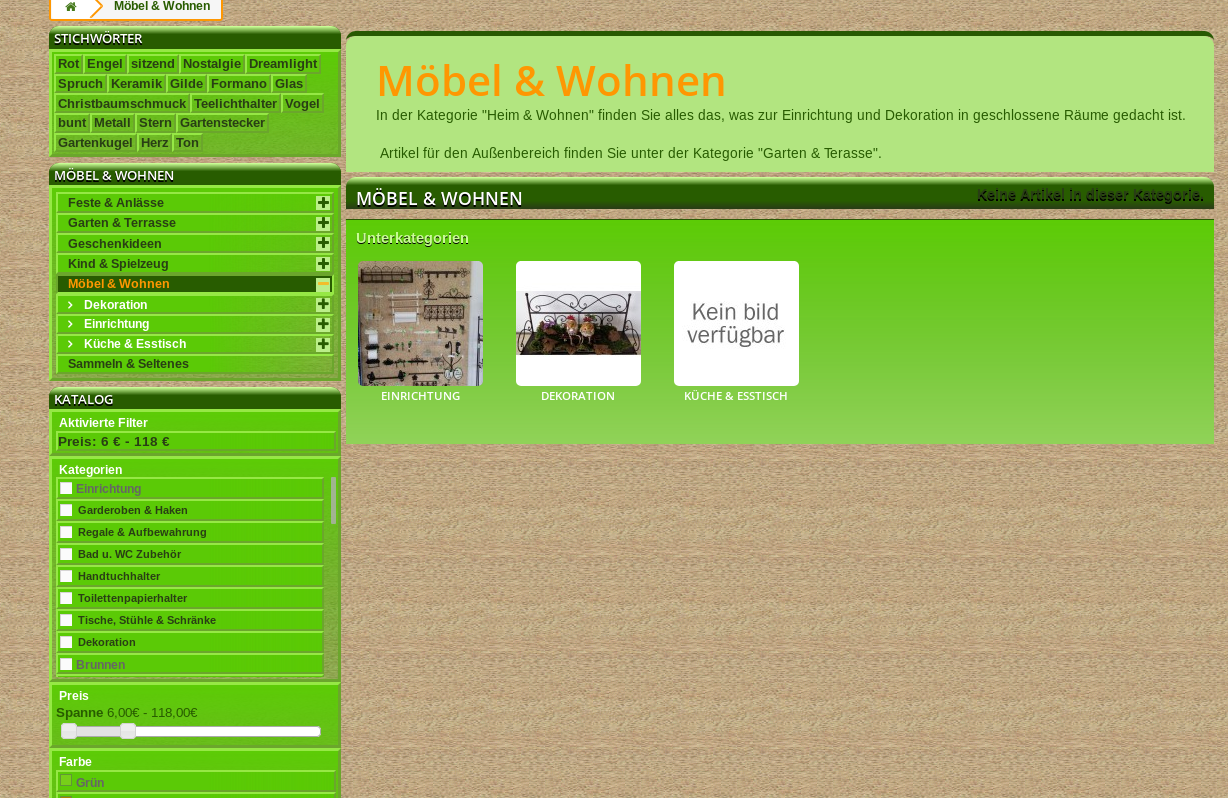The height and width of the screenshot is (798, 1228).
Task: Select the Nostalgie keyword tag
Action: click(x=212, y=64)
